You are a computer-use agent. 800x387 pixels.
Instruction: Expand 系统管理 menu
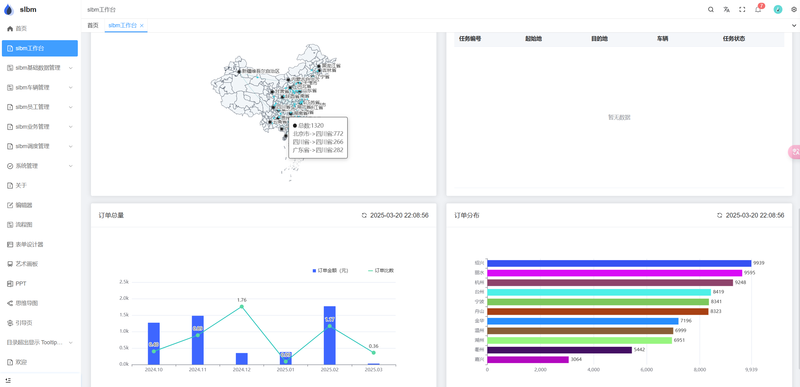[x=40, y=166]
